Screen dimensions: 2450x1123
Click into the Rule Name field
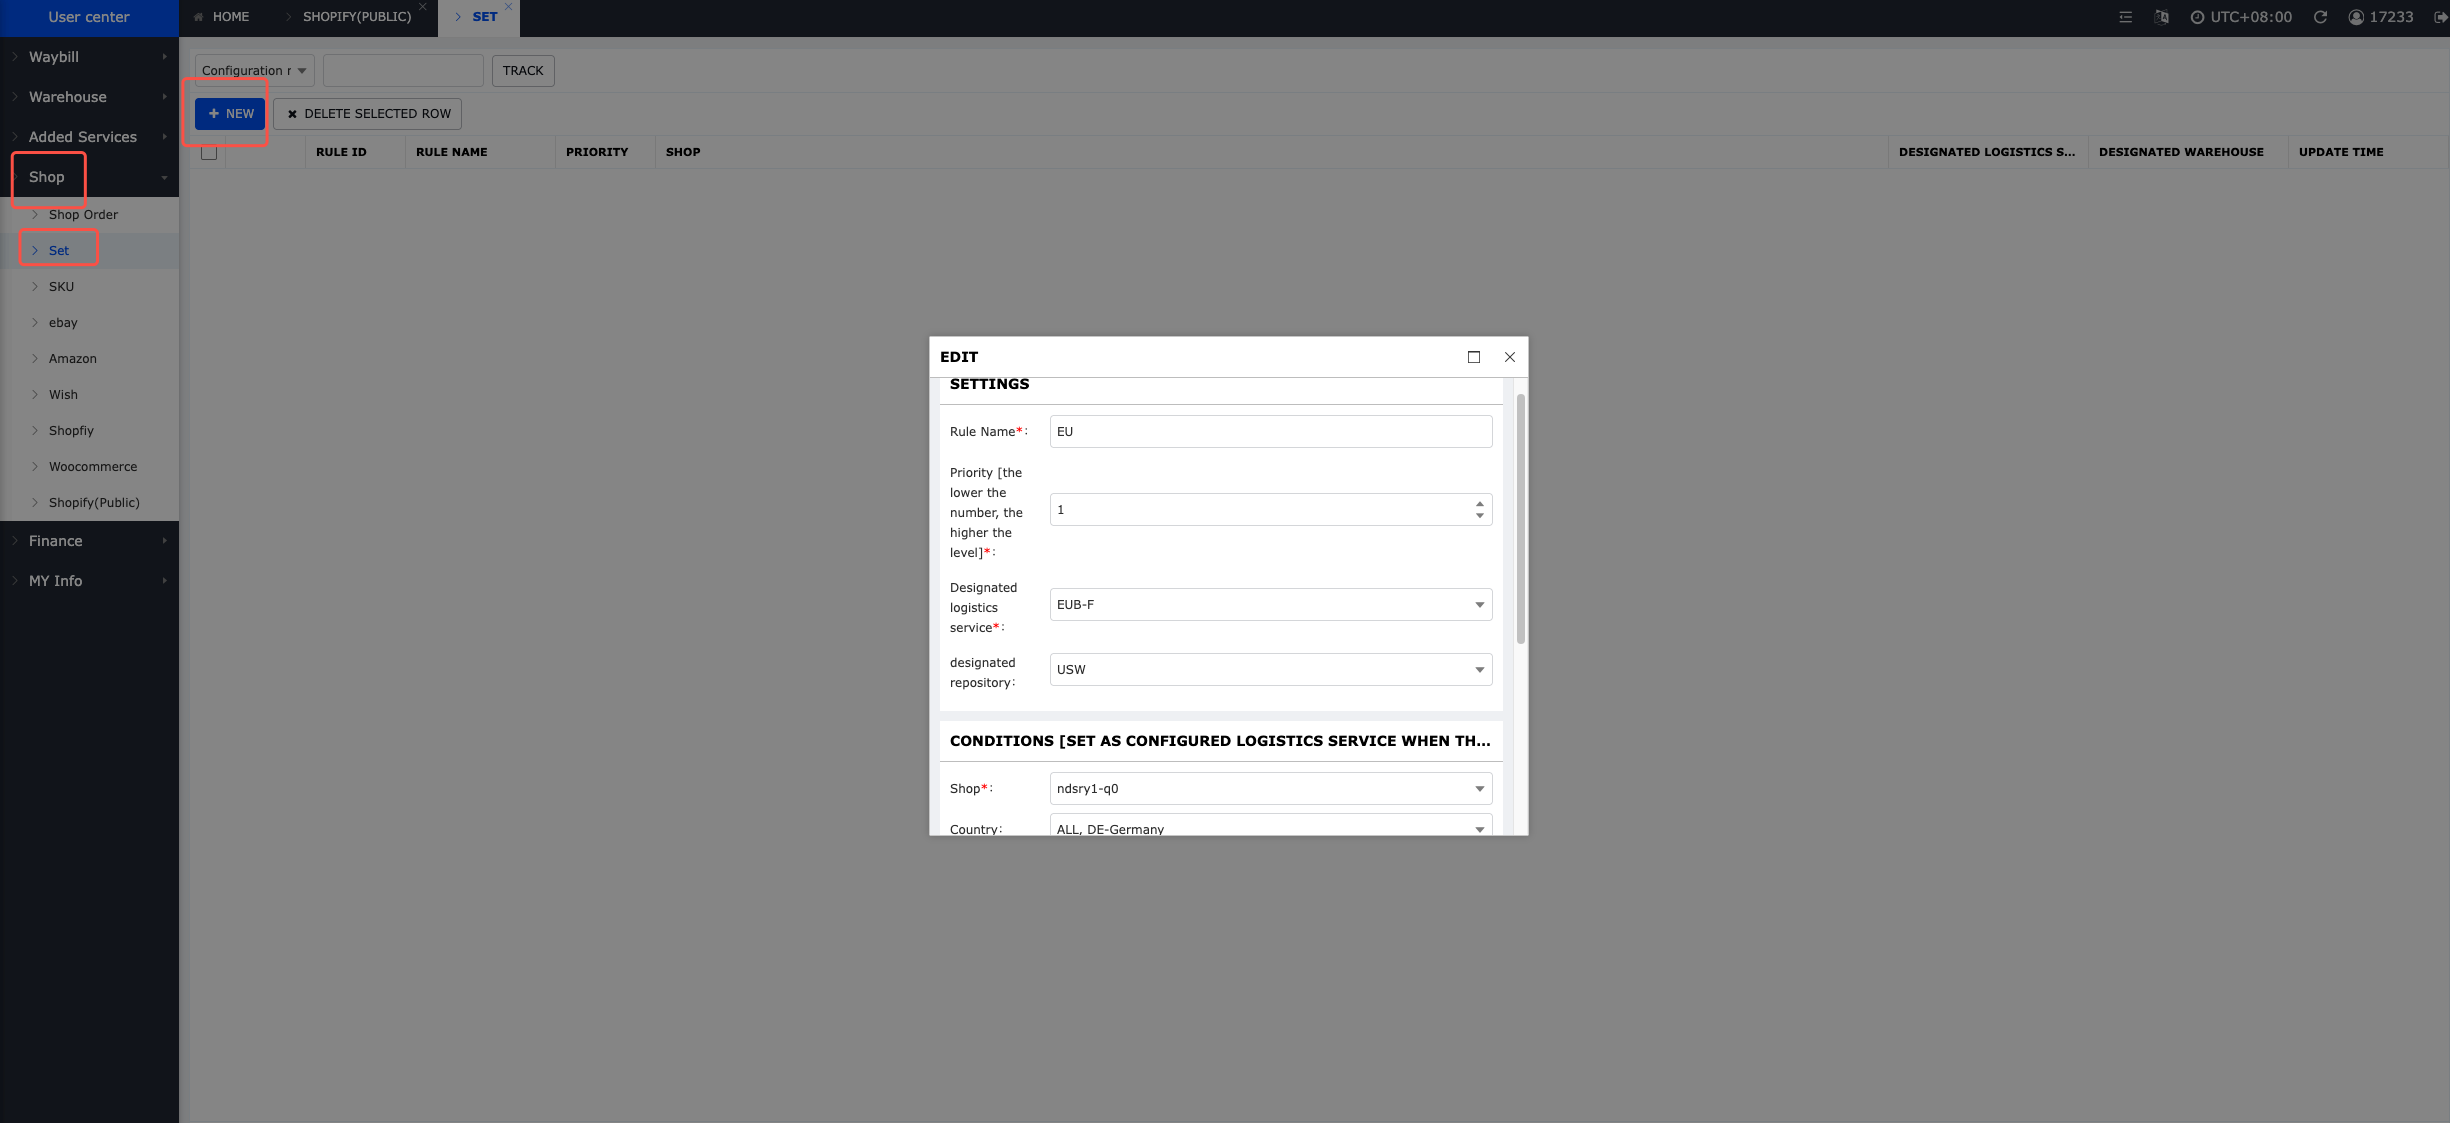pyautogui.click(x=1270, y=432)
